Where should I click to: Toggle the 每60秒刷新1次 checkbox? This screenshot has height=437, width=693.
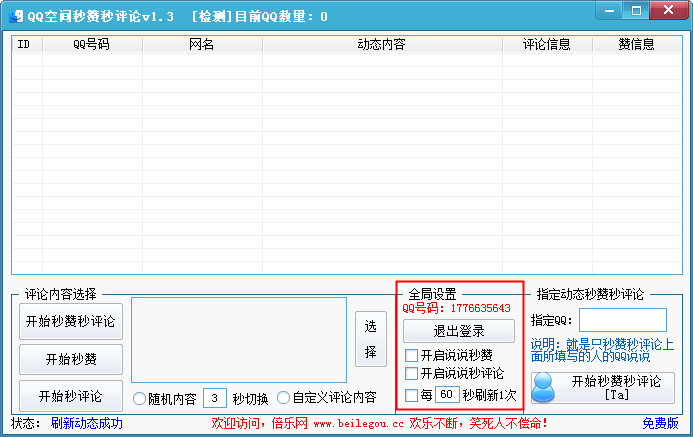pyautogui.click(x=411, y=395)
